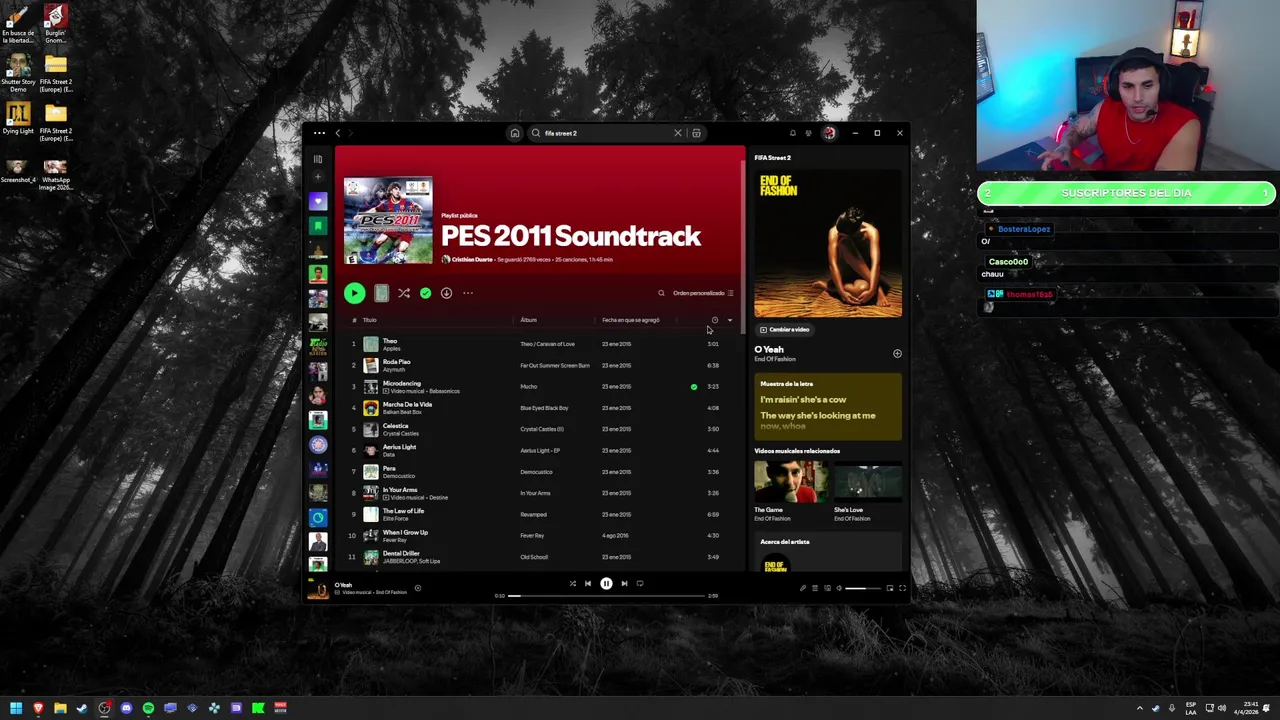The height and width of the screenshot is (720, 1280).
Task: Click the playlist preview thumbnail next to play
Action: click(x=381, y=293)
